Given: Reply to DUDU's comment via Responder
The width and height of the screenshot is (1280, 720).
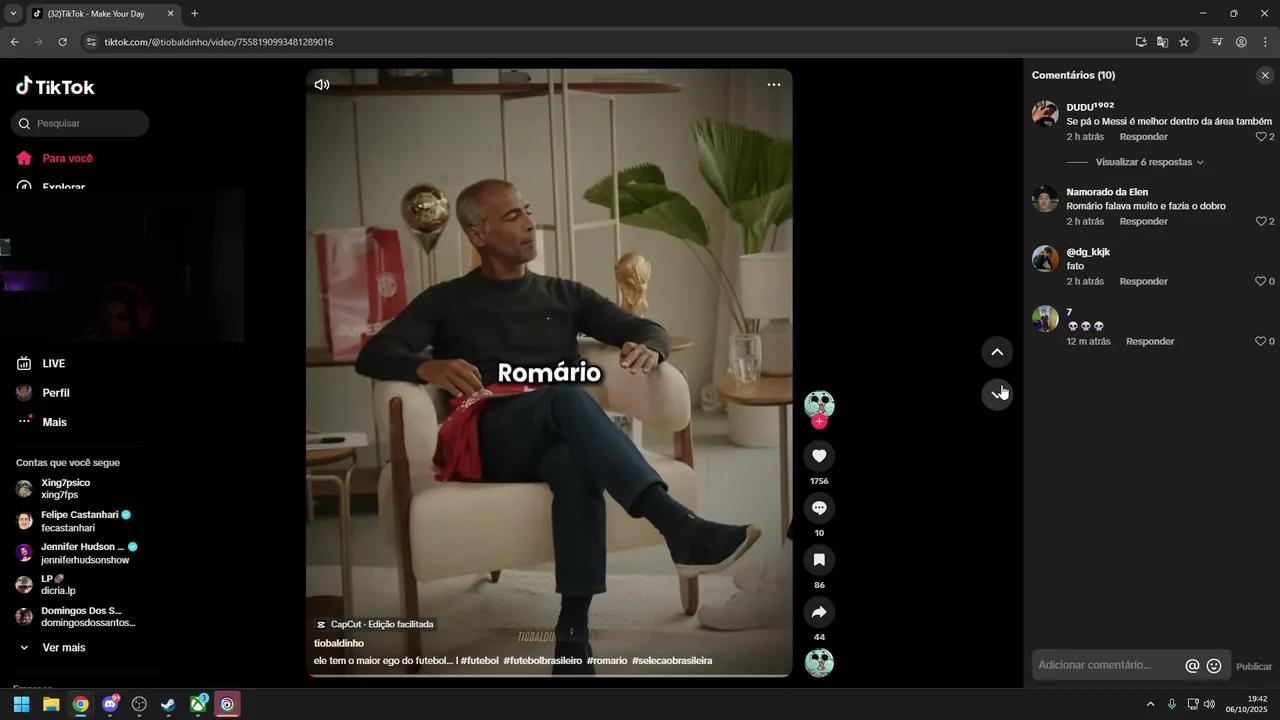Looking at the screenshot, I should click(x=1143, y=137).
